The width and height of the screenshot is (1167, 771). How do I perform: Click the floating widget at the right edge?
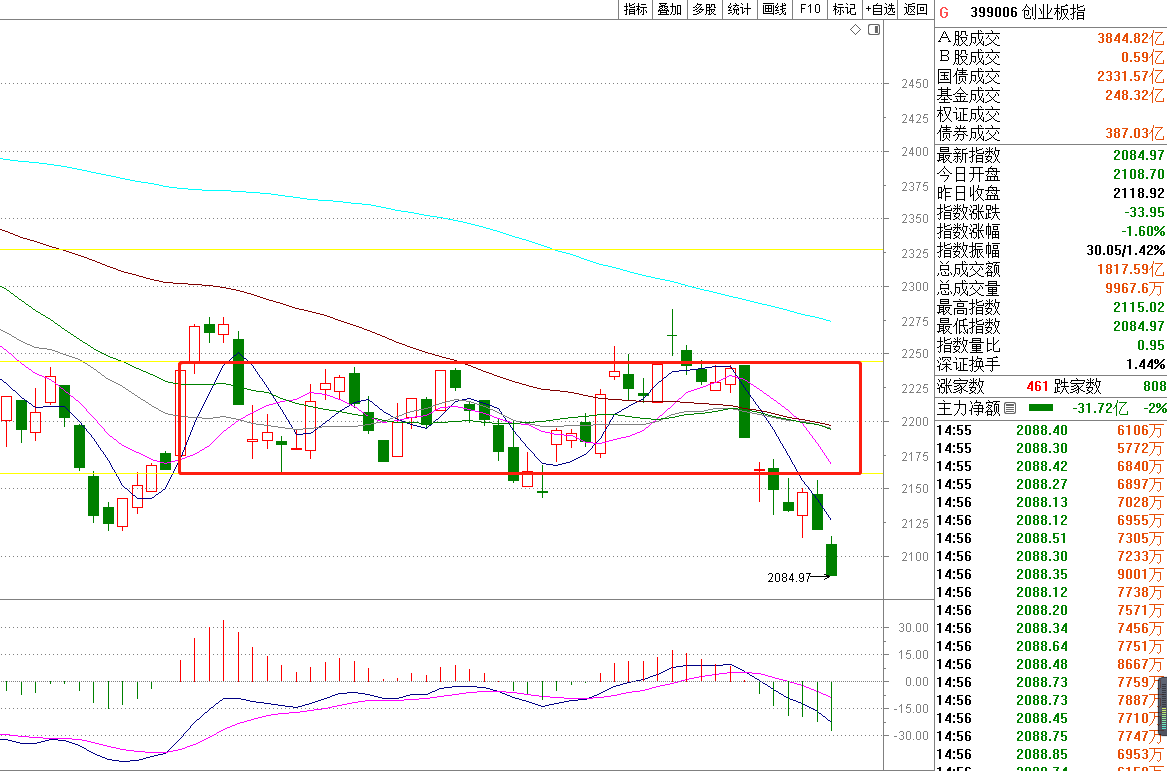click(1160, 705)
